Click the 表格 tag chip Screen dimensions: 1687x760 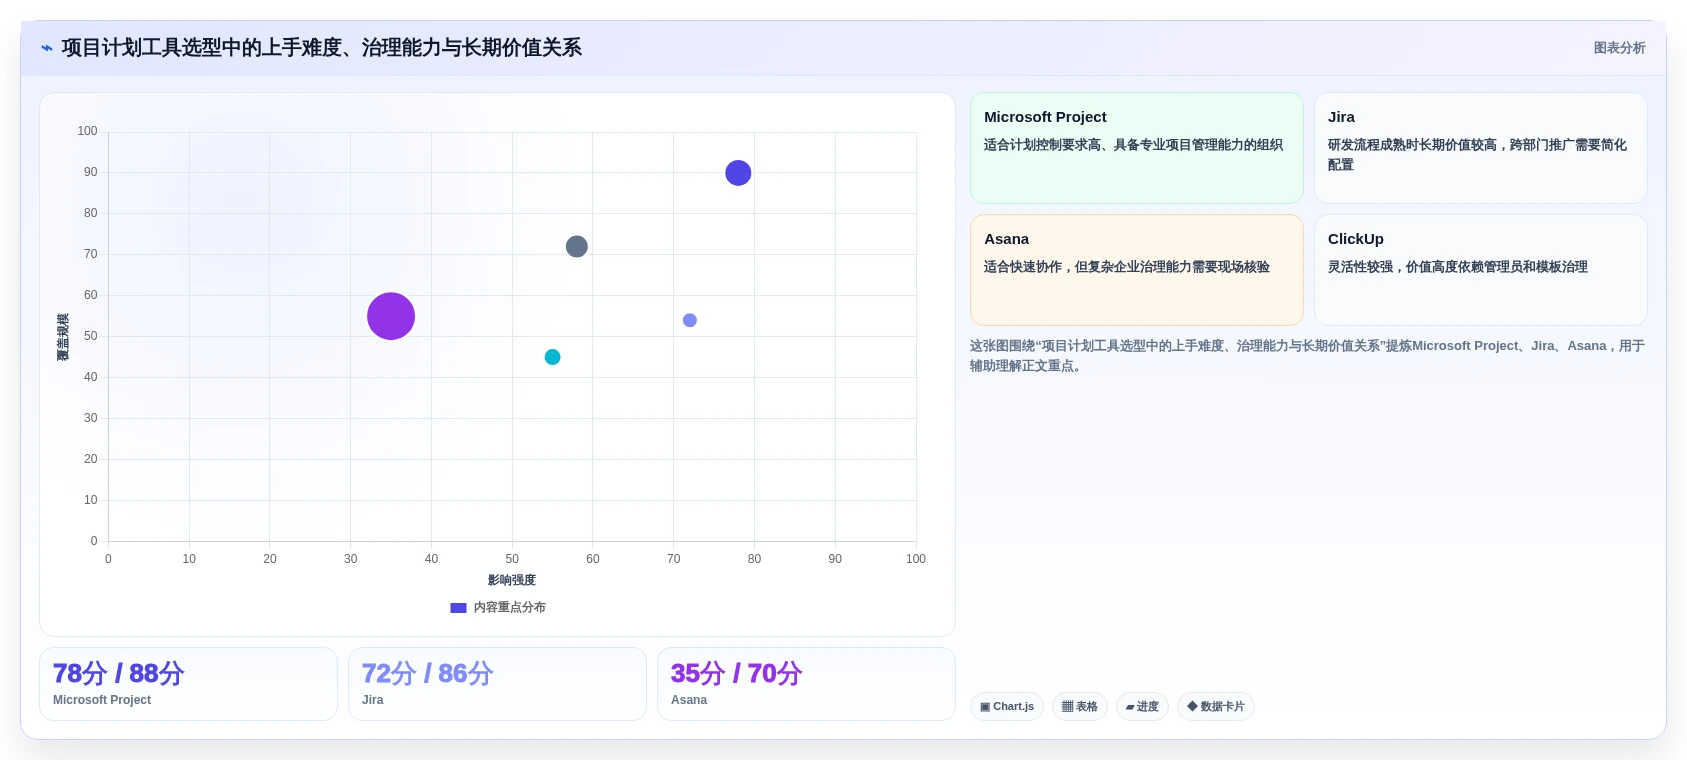tap(1080, 706)
